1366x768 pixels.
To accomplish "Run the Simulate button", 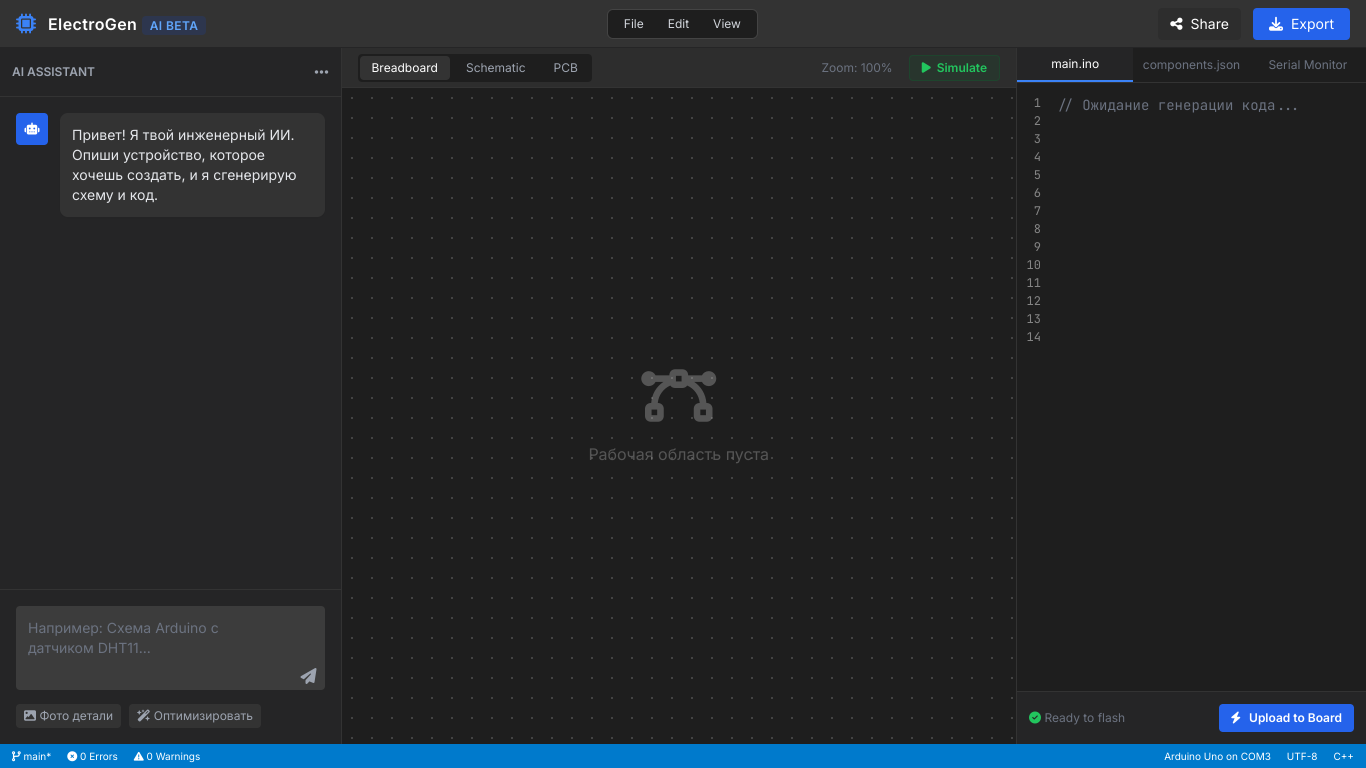I will (953, 68).
